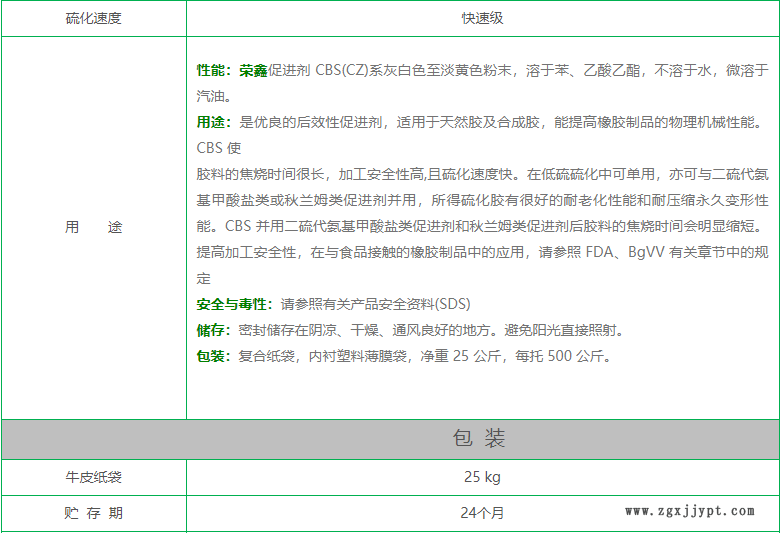The width and height of the screenshot is (782, 533).
Task: Select the 快速级 value cell
Action: (482, 18)
